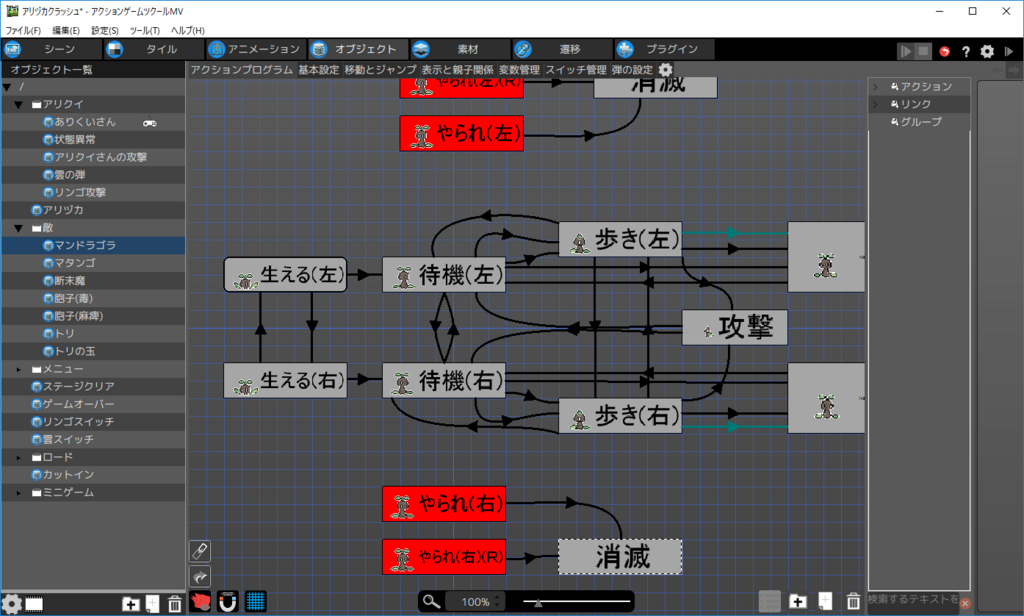Add new item page icon below action panel
The image size is (1024, 616).
[825, 601]
